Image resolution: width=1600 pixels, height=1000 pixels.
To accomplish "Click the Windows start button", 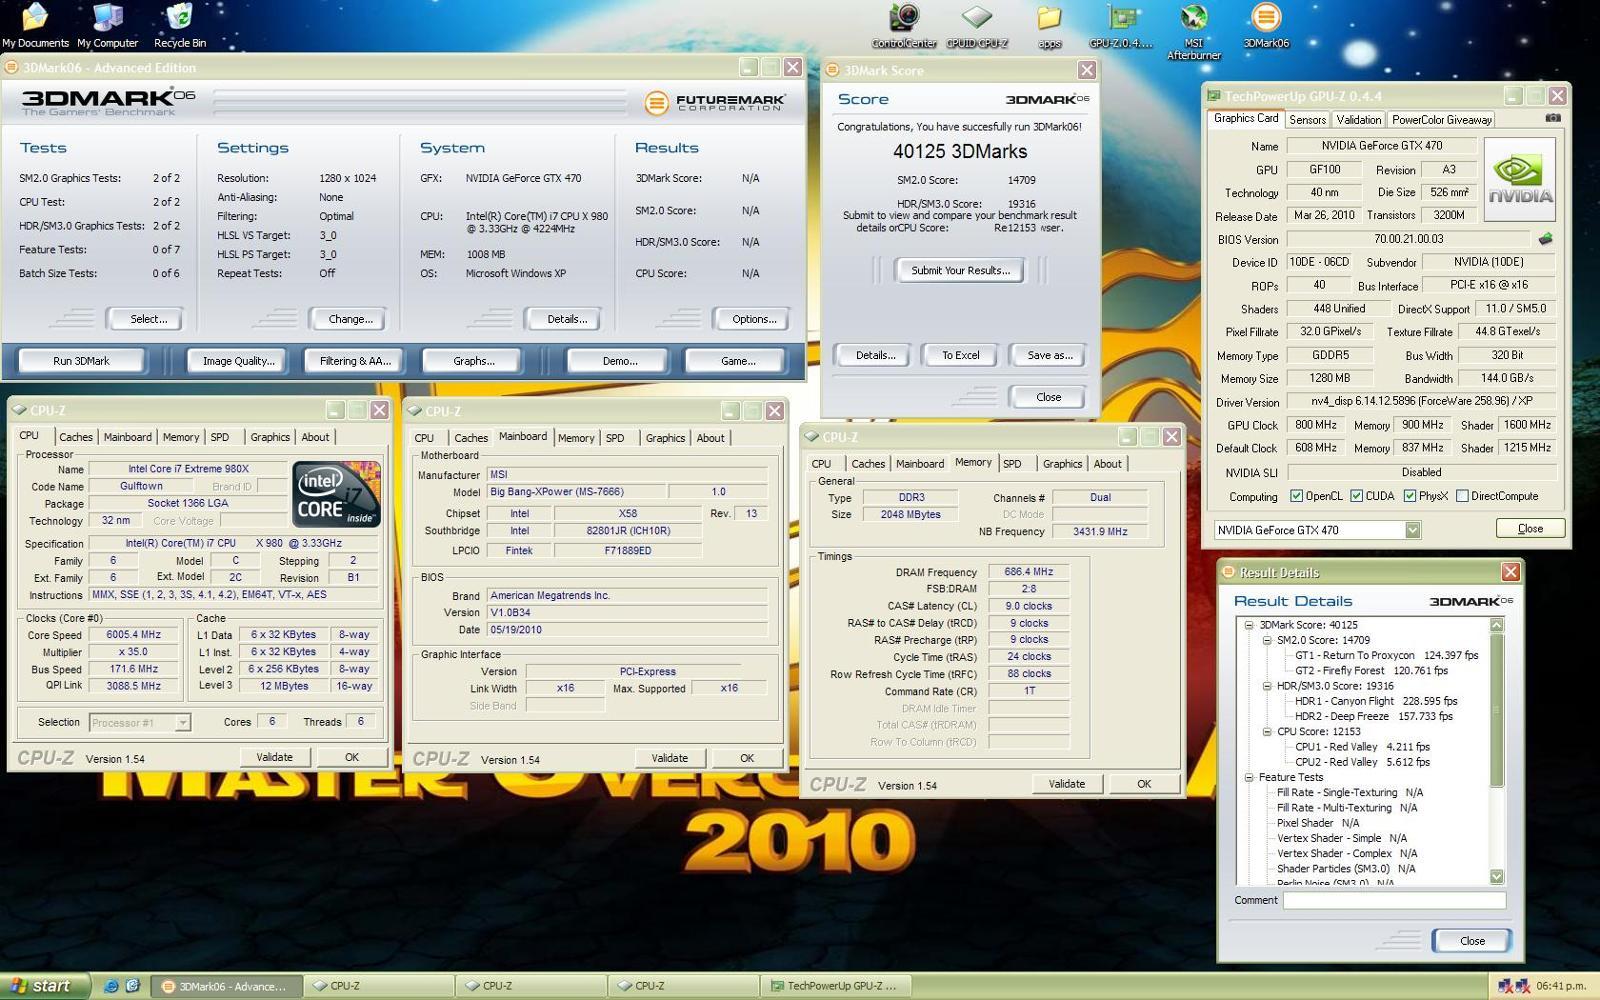I will pos(44,986).
